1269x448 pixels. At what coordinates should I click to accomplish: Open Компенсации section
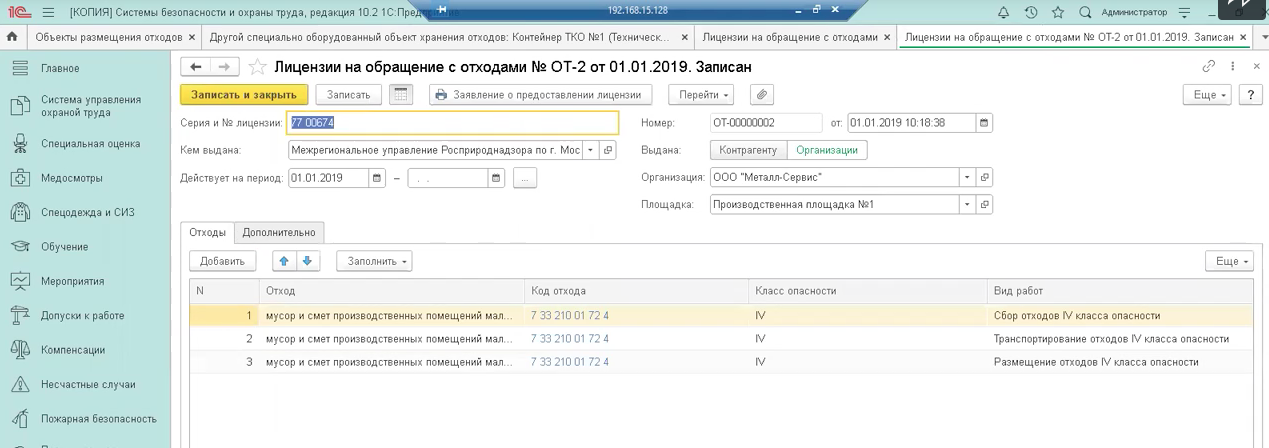click(x=72, y=350)
